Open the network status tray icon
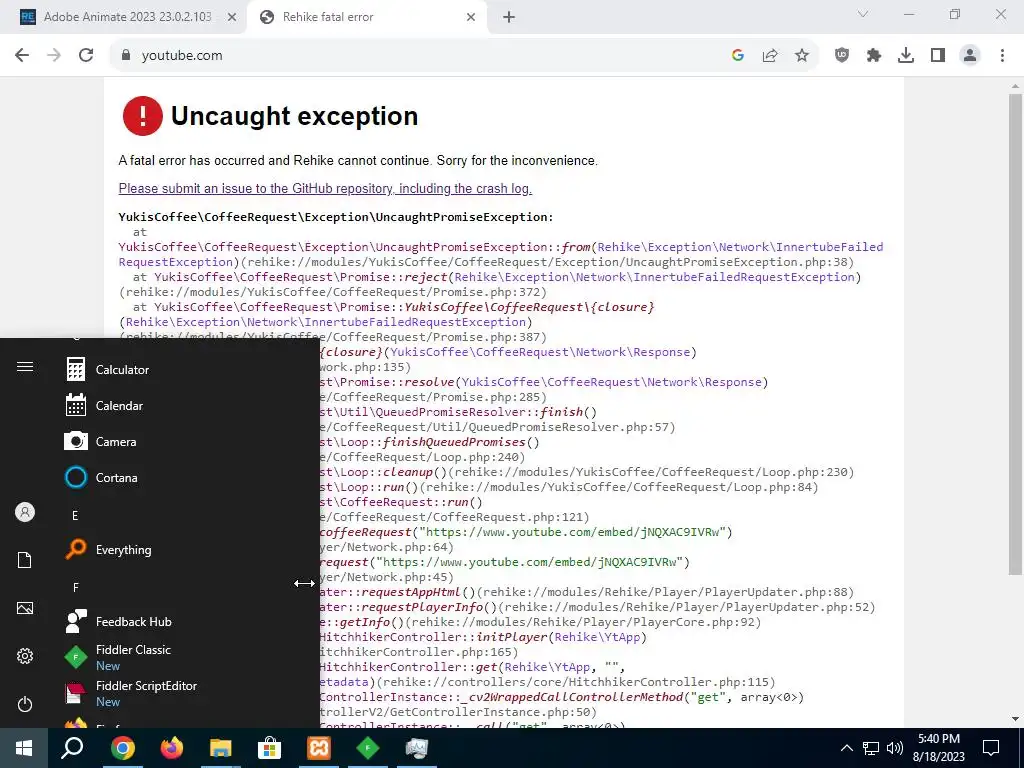The width and height of the screenshot is (1024, 768). pos(871,748)
